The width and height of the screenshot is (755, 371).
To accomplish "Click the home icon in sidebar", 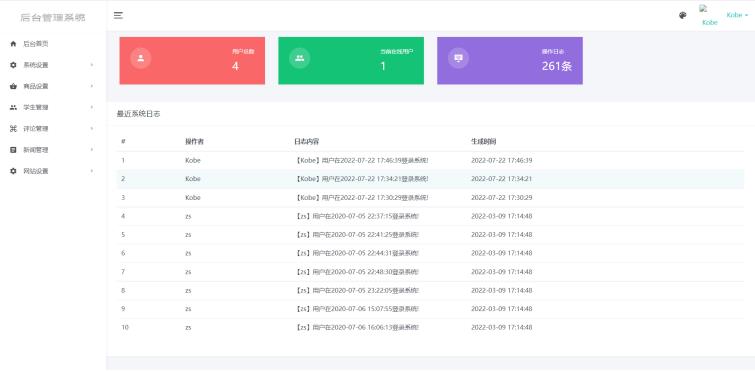I will tap(13, 44).
